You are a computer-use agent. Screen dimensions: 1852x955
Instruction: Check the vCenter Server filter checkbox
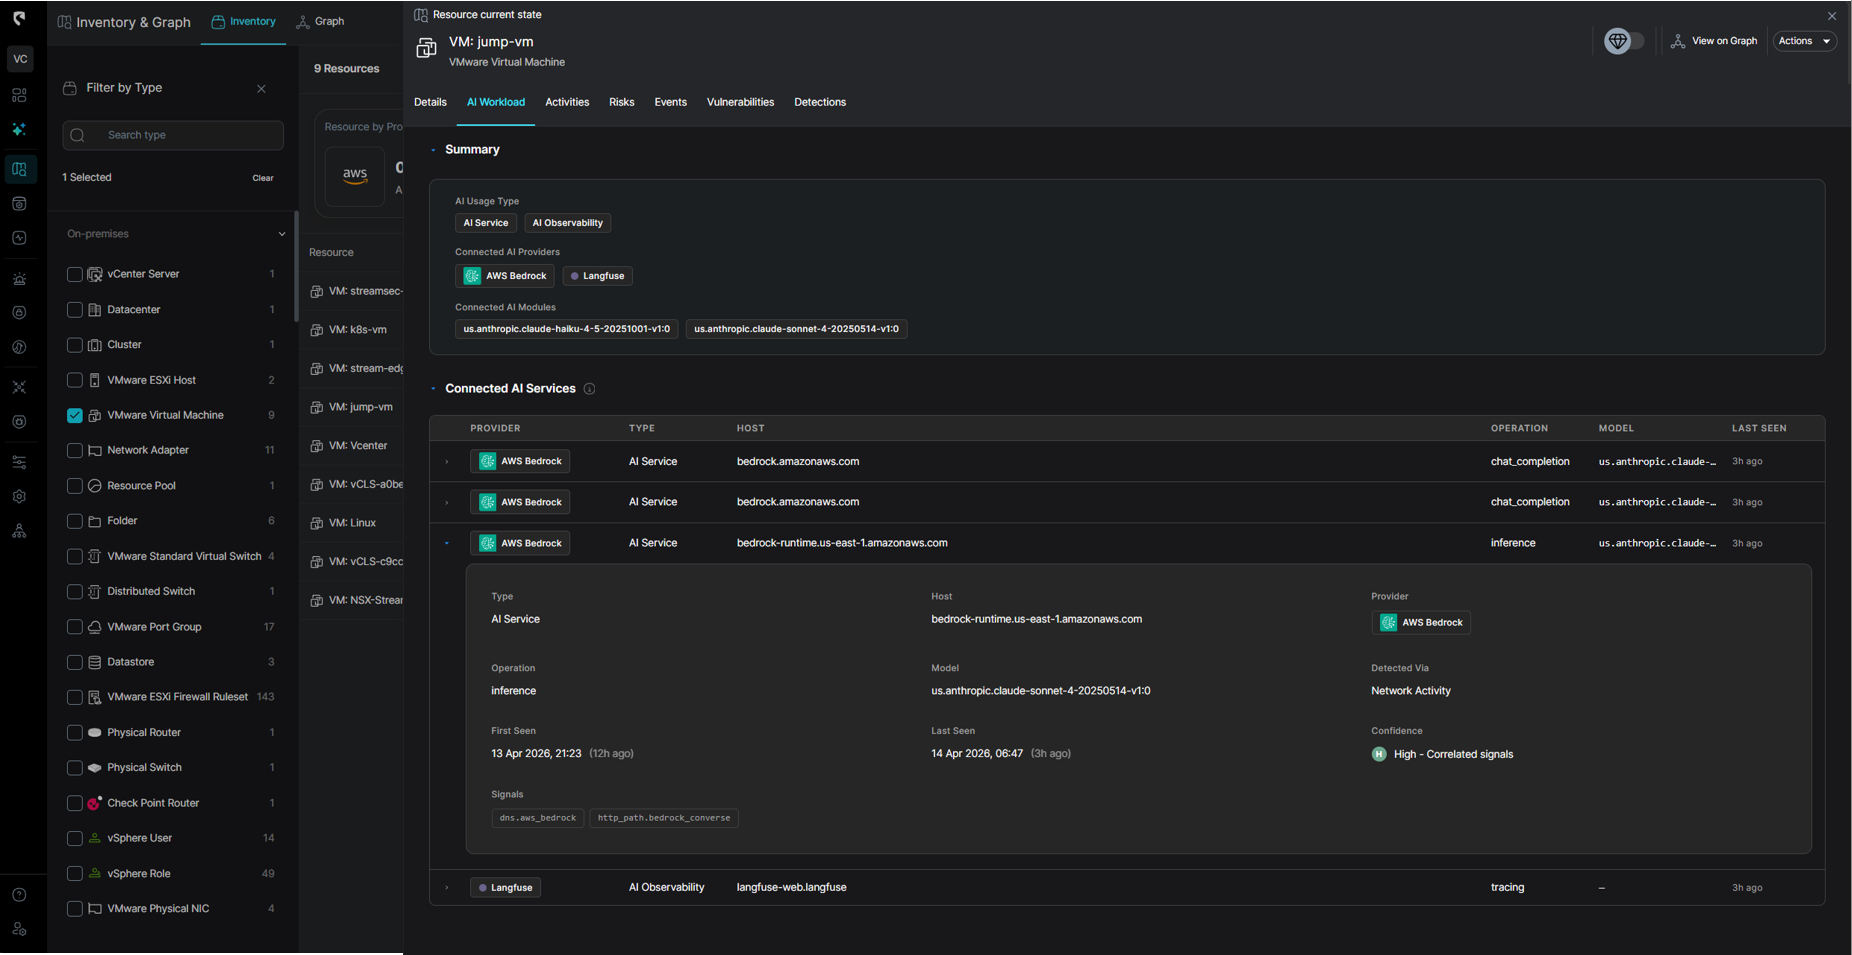[x=74, y=274]
